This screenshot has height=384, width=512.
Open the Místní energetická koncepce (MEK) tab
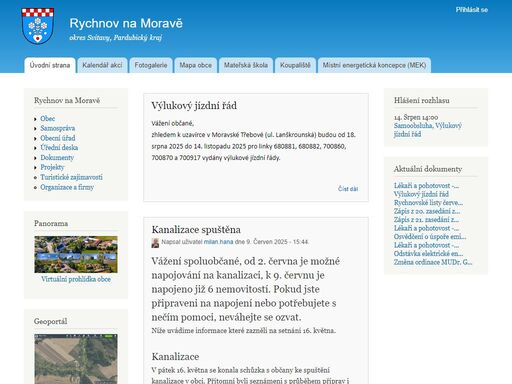tap(374, 65)
